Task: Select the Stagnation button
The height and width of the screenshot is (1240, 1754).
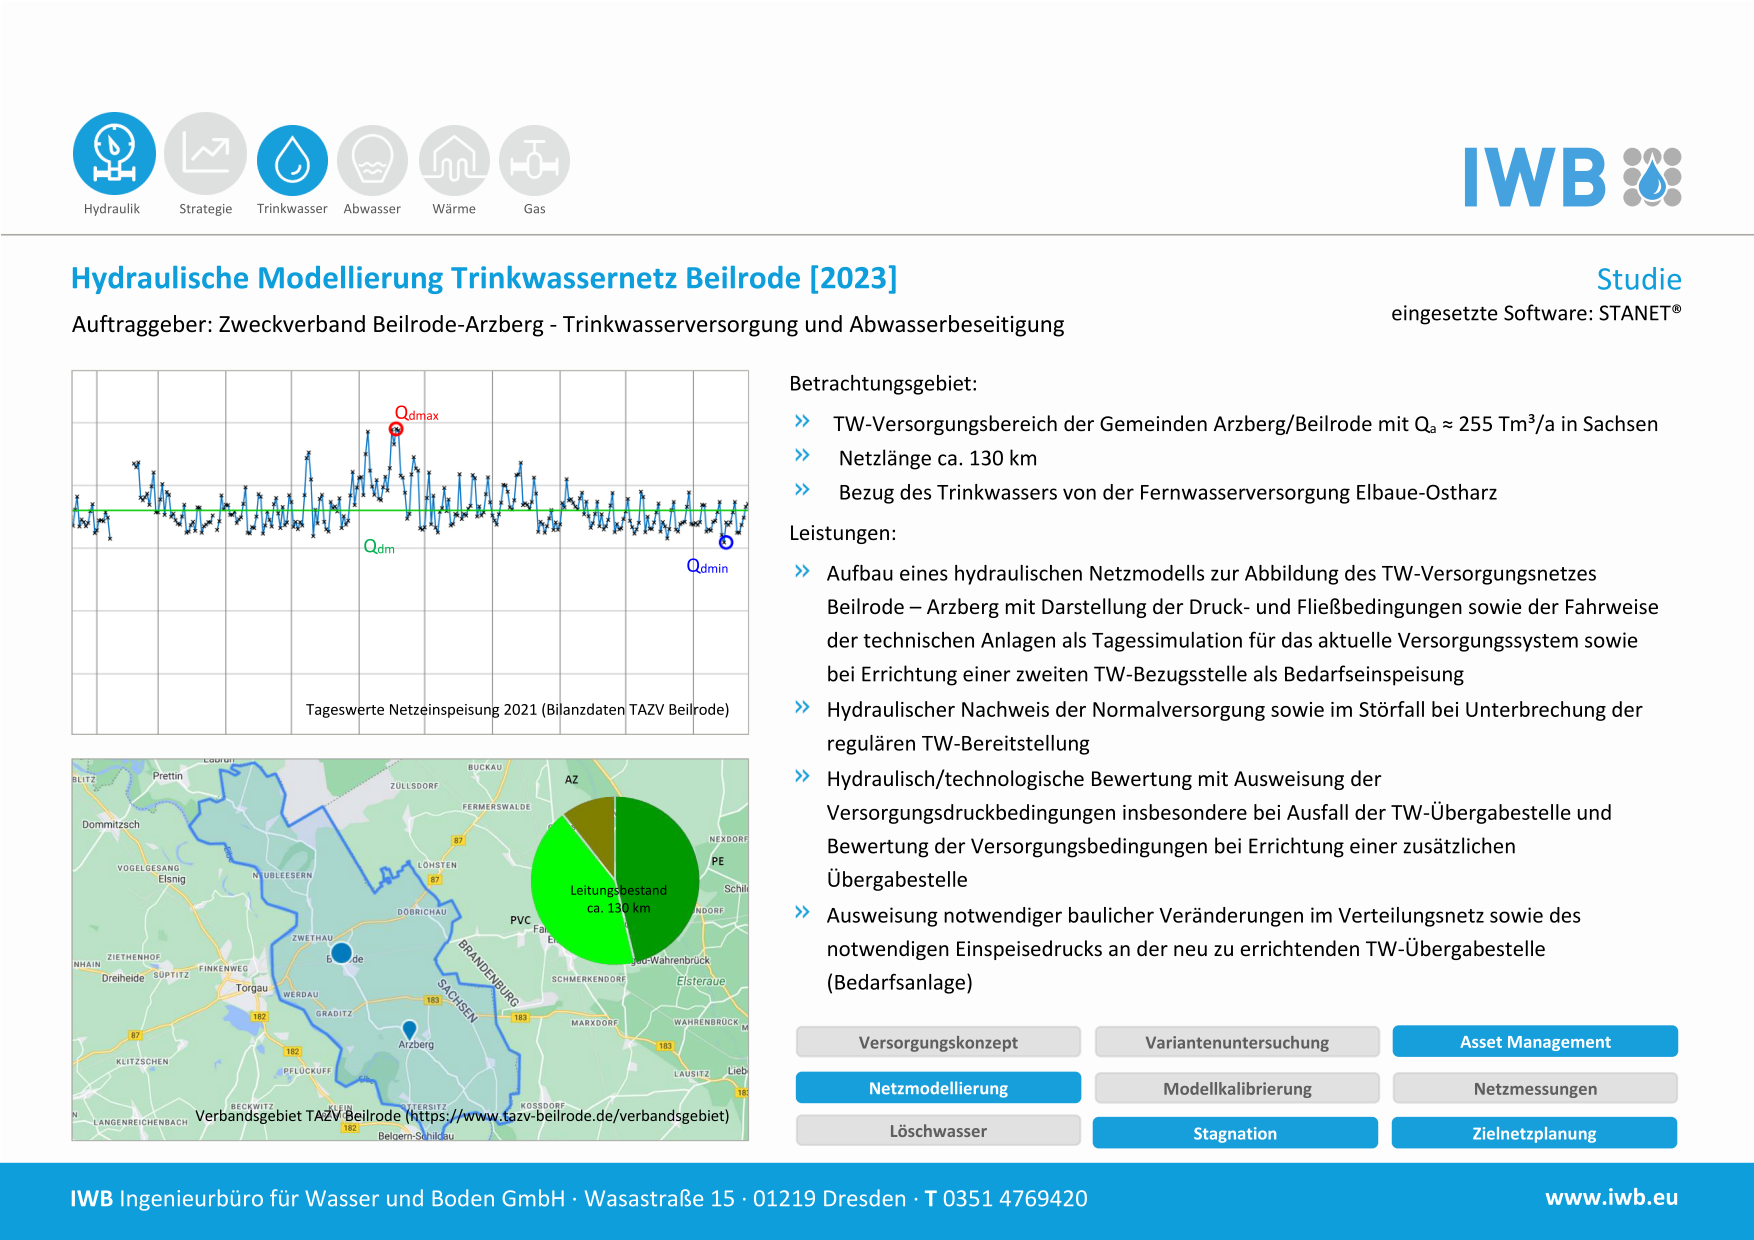Action: point(1234,1133)
